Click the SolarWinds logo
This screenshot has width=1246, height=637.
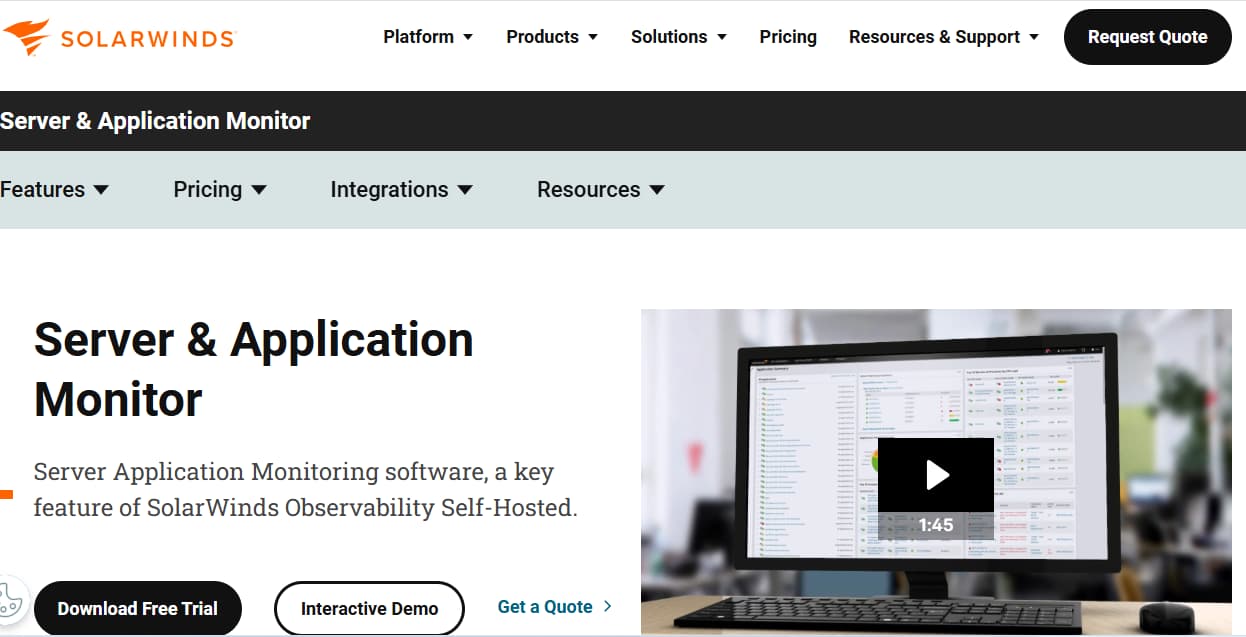[x=118, y=37]
